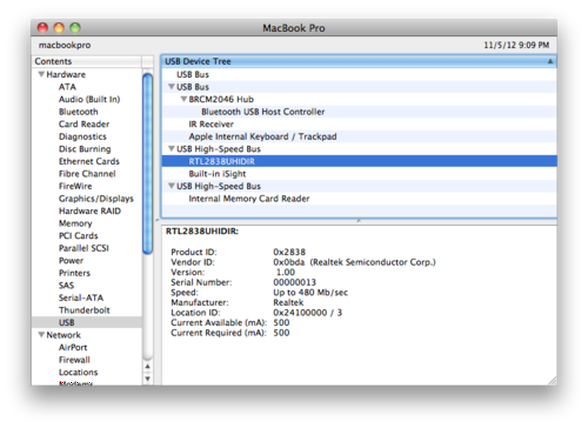Collapse the Hardware disclosure triangle

pyautogui.click(x=41, y=74)
